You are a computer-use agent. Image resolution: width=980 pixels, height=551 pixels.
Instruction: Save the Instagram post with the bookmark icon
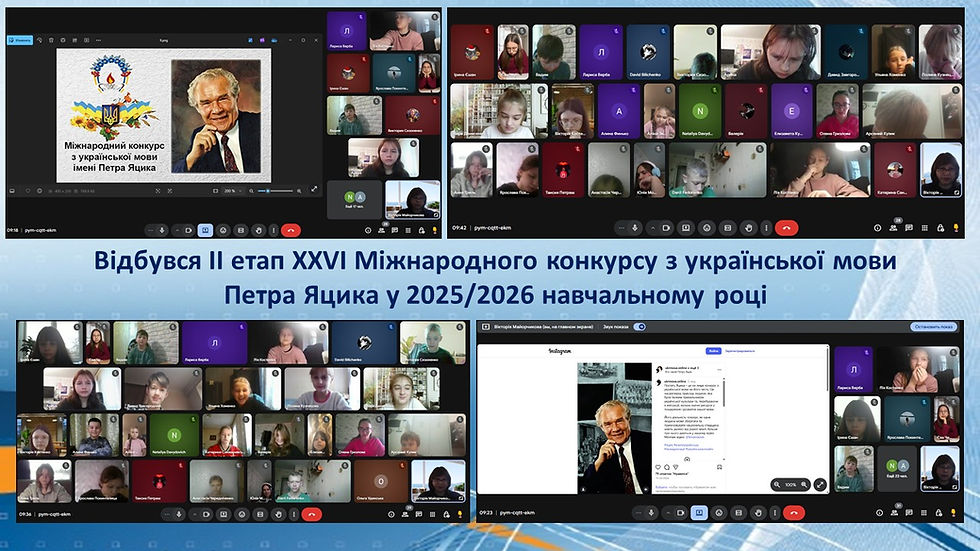719,467
